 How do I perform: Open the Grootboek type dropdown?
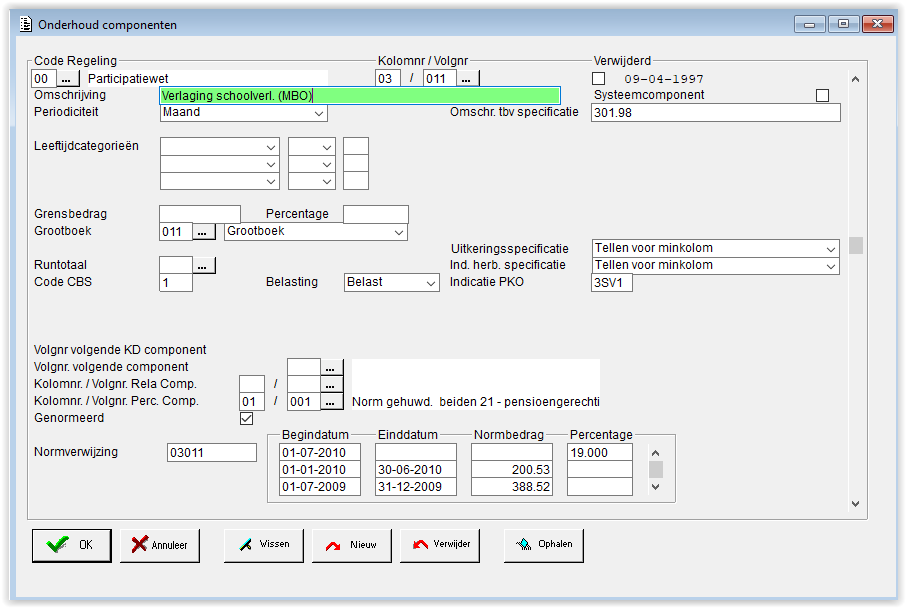point(315,232)
